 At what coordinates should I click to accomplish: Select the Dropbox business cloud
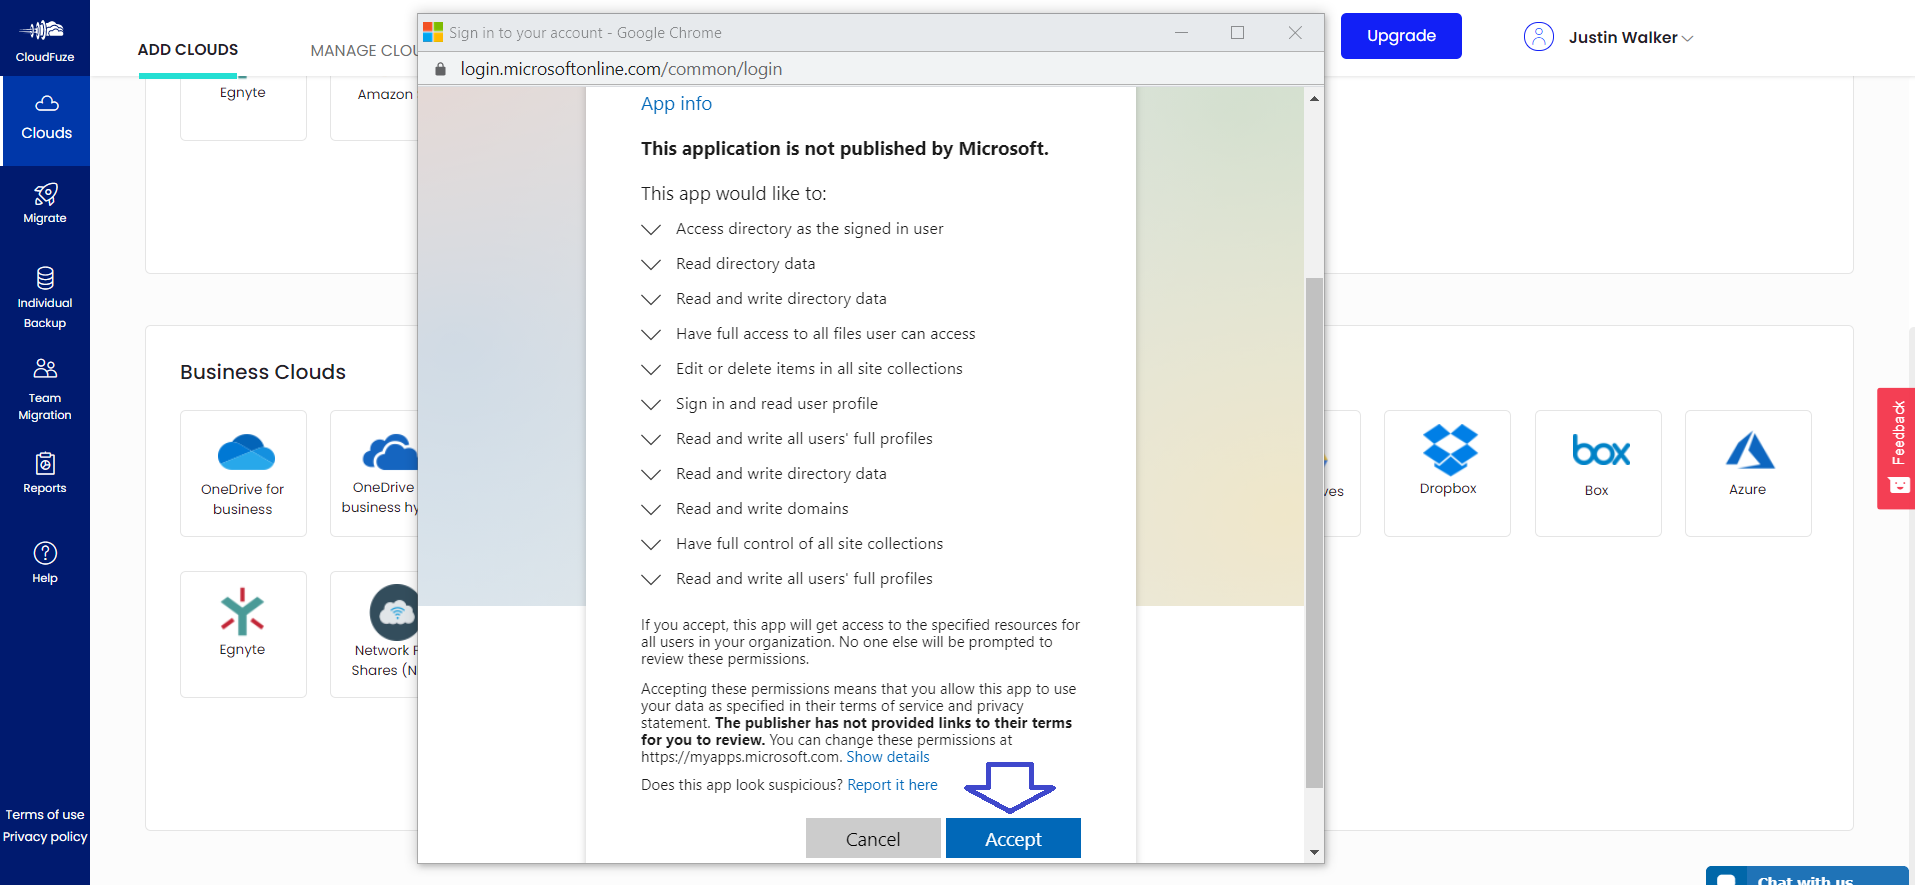tap(1447, 473)
